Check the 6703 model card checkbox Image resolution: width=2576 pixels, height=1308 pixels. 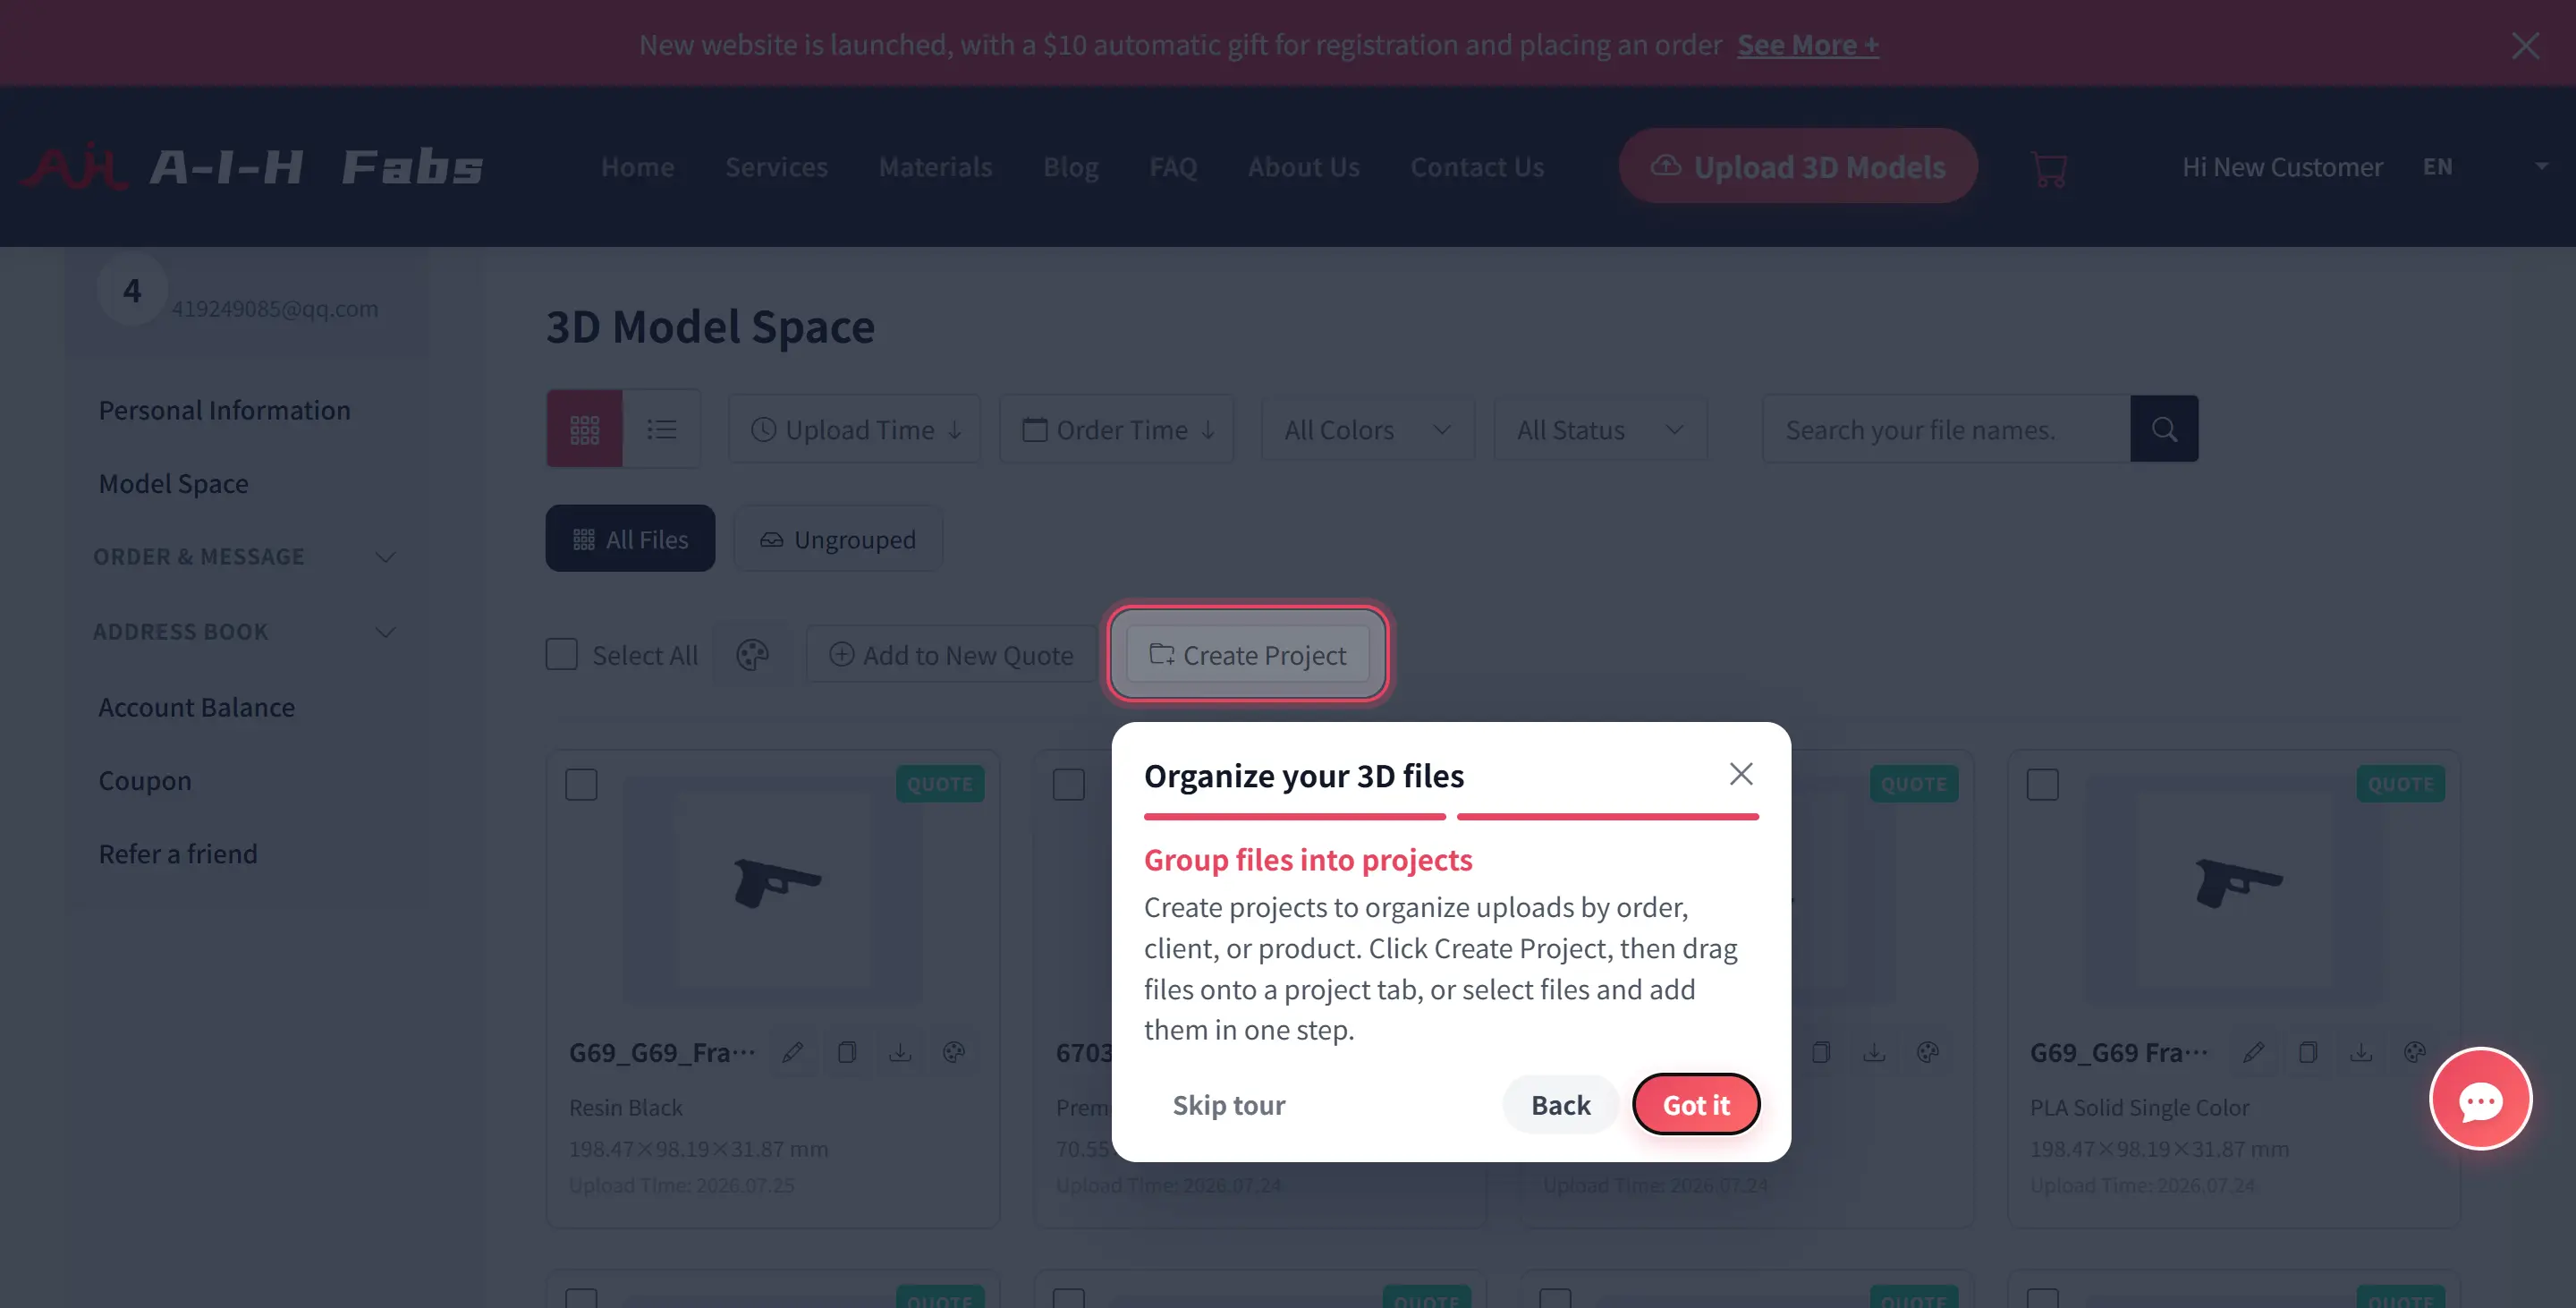1068,784
